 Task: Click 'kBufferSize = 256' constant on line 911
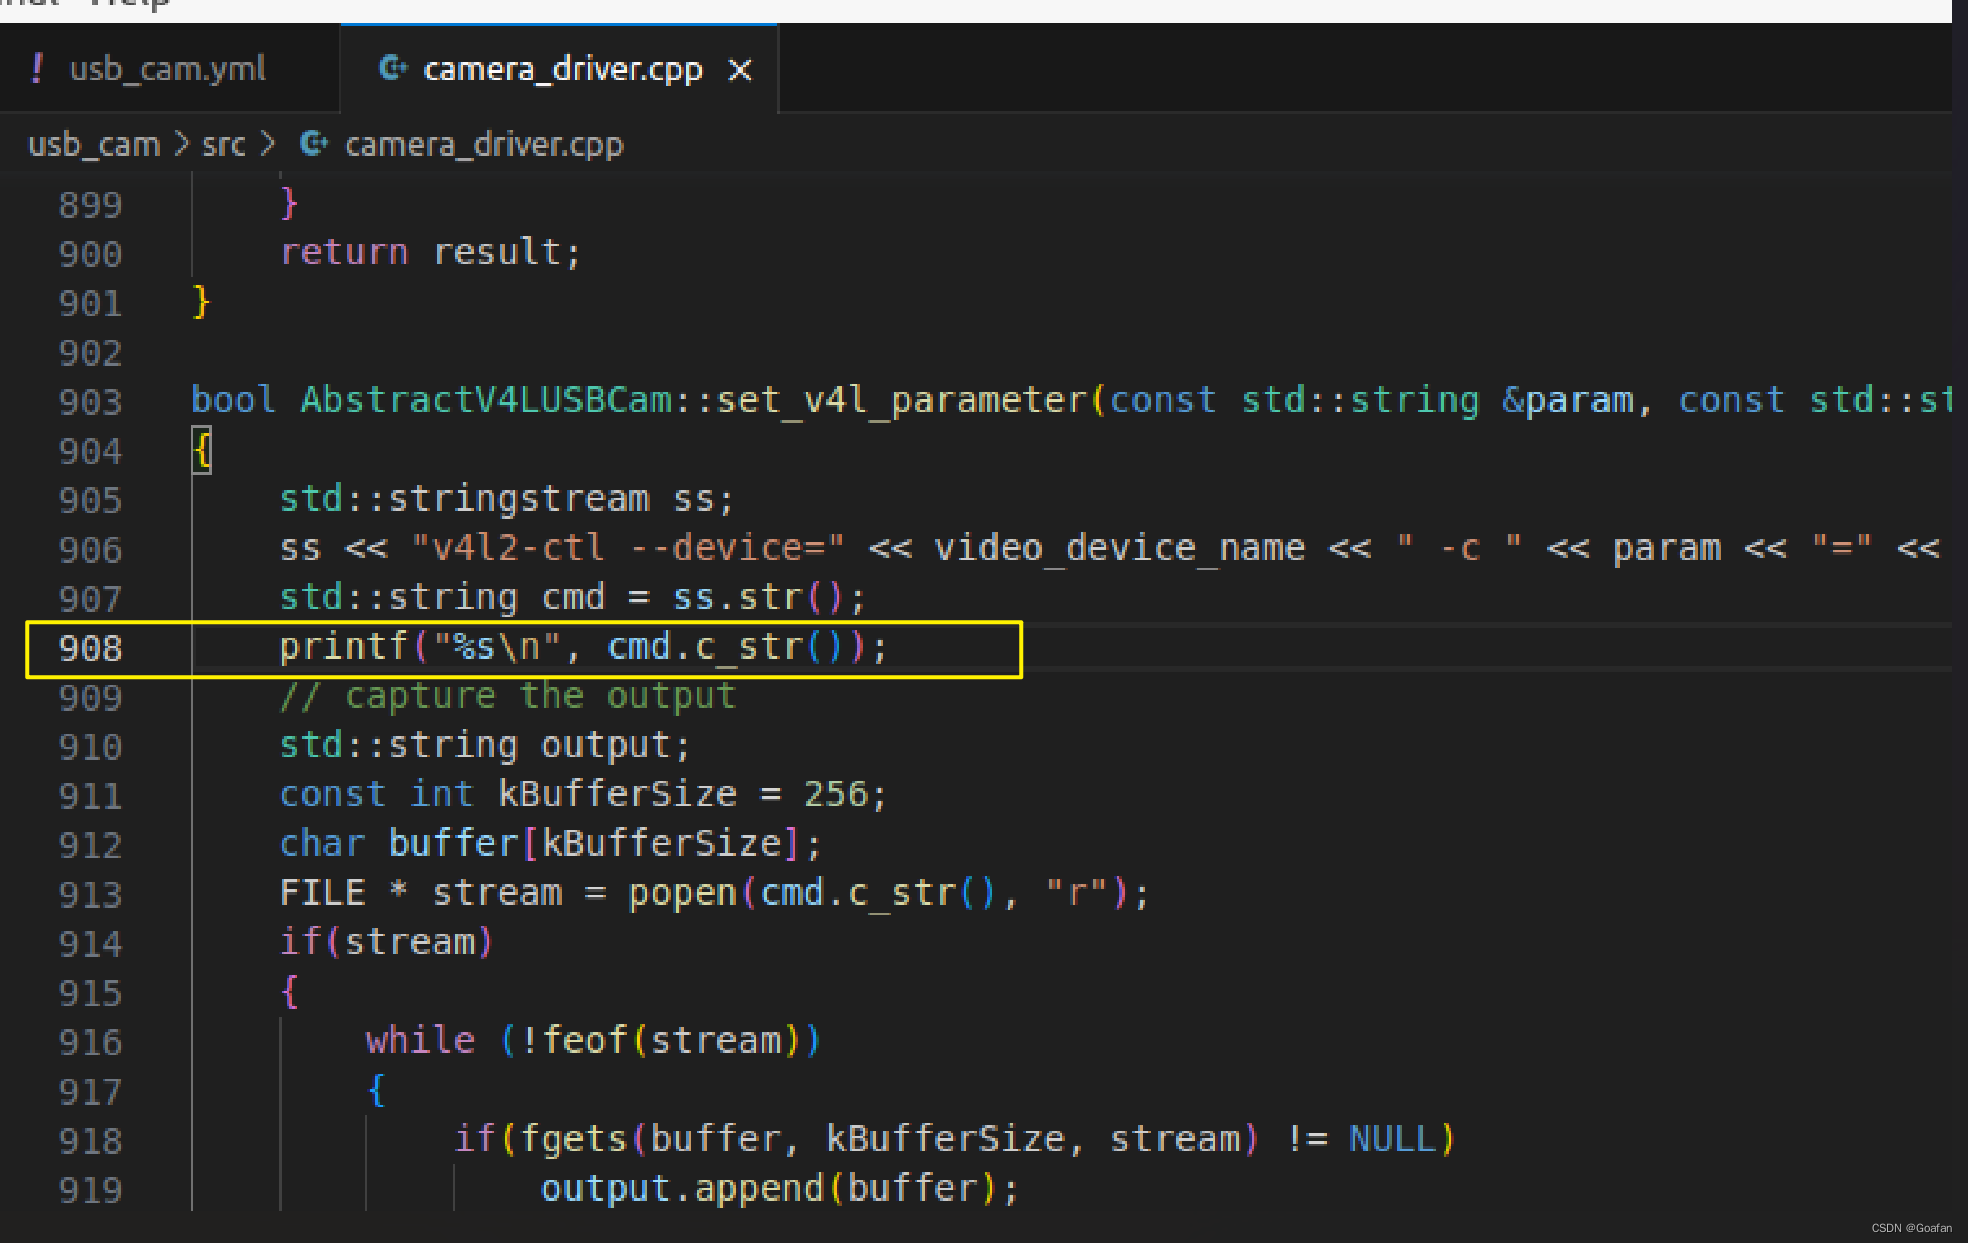[x=683, y=794]
